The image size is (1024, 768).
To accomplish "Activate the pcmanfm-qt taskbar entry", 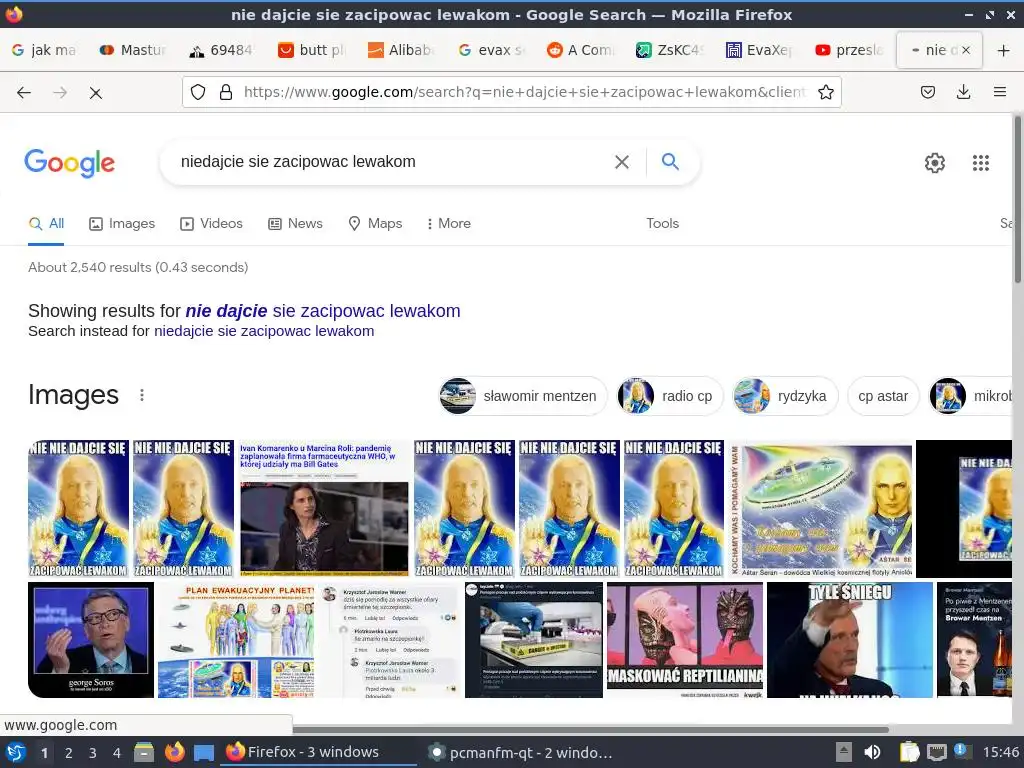I will point(519,752).
